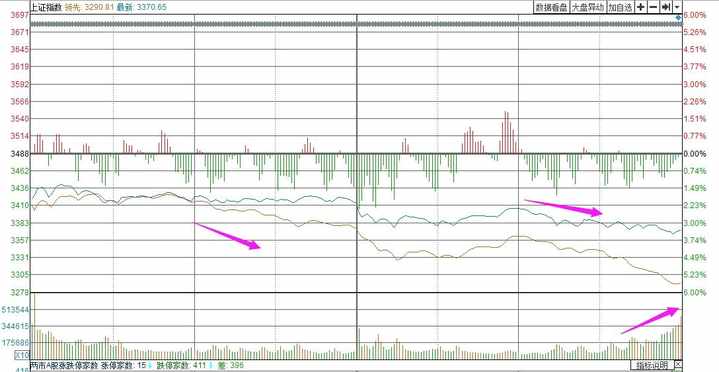Open 大盘异动 view
719x372 pixels.
(588, 7)
